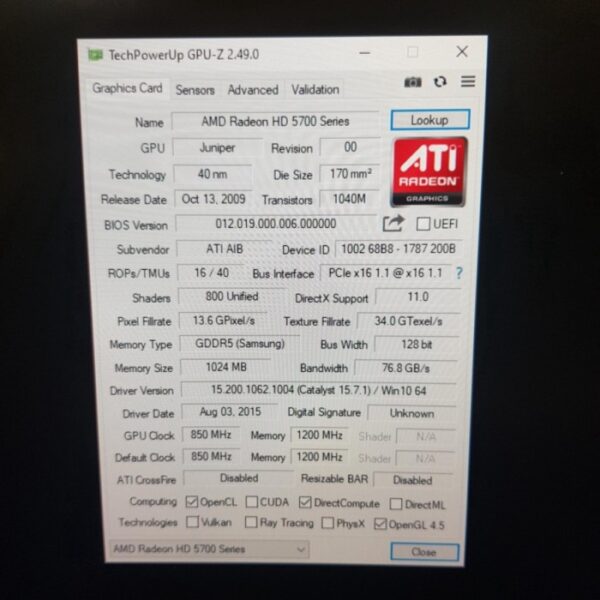600x600 pixels.
Task: Click the GPU Clock row Memory value 1200 MHz
Action: [x=320, y=435]
